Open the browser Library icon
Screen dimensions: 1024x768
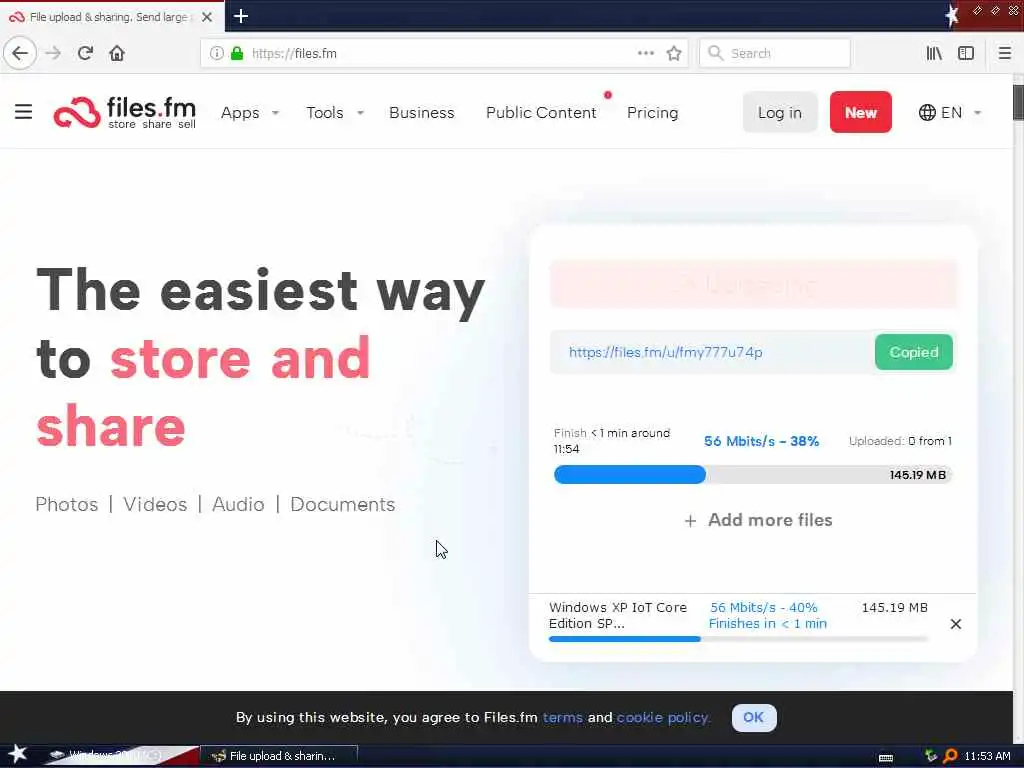click(x=934, y=53)
